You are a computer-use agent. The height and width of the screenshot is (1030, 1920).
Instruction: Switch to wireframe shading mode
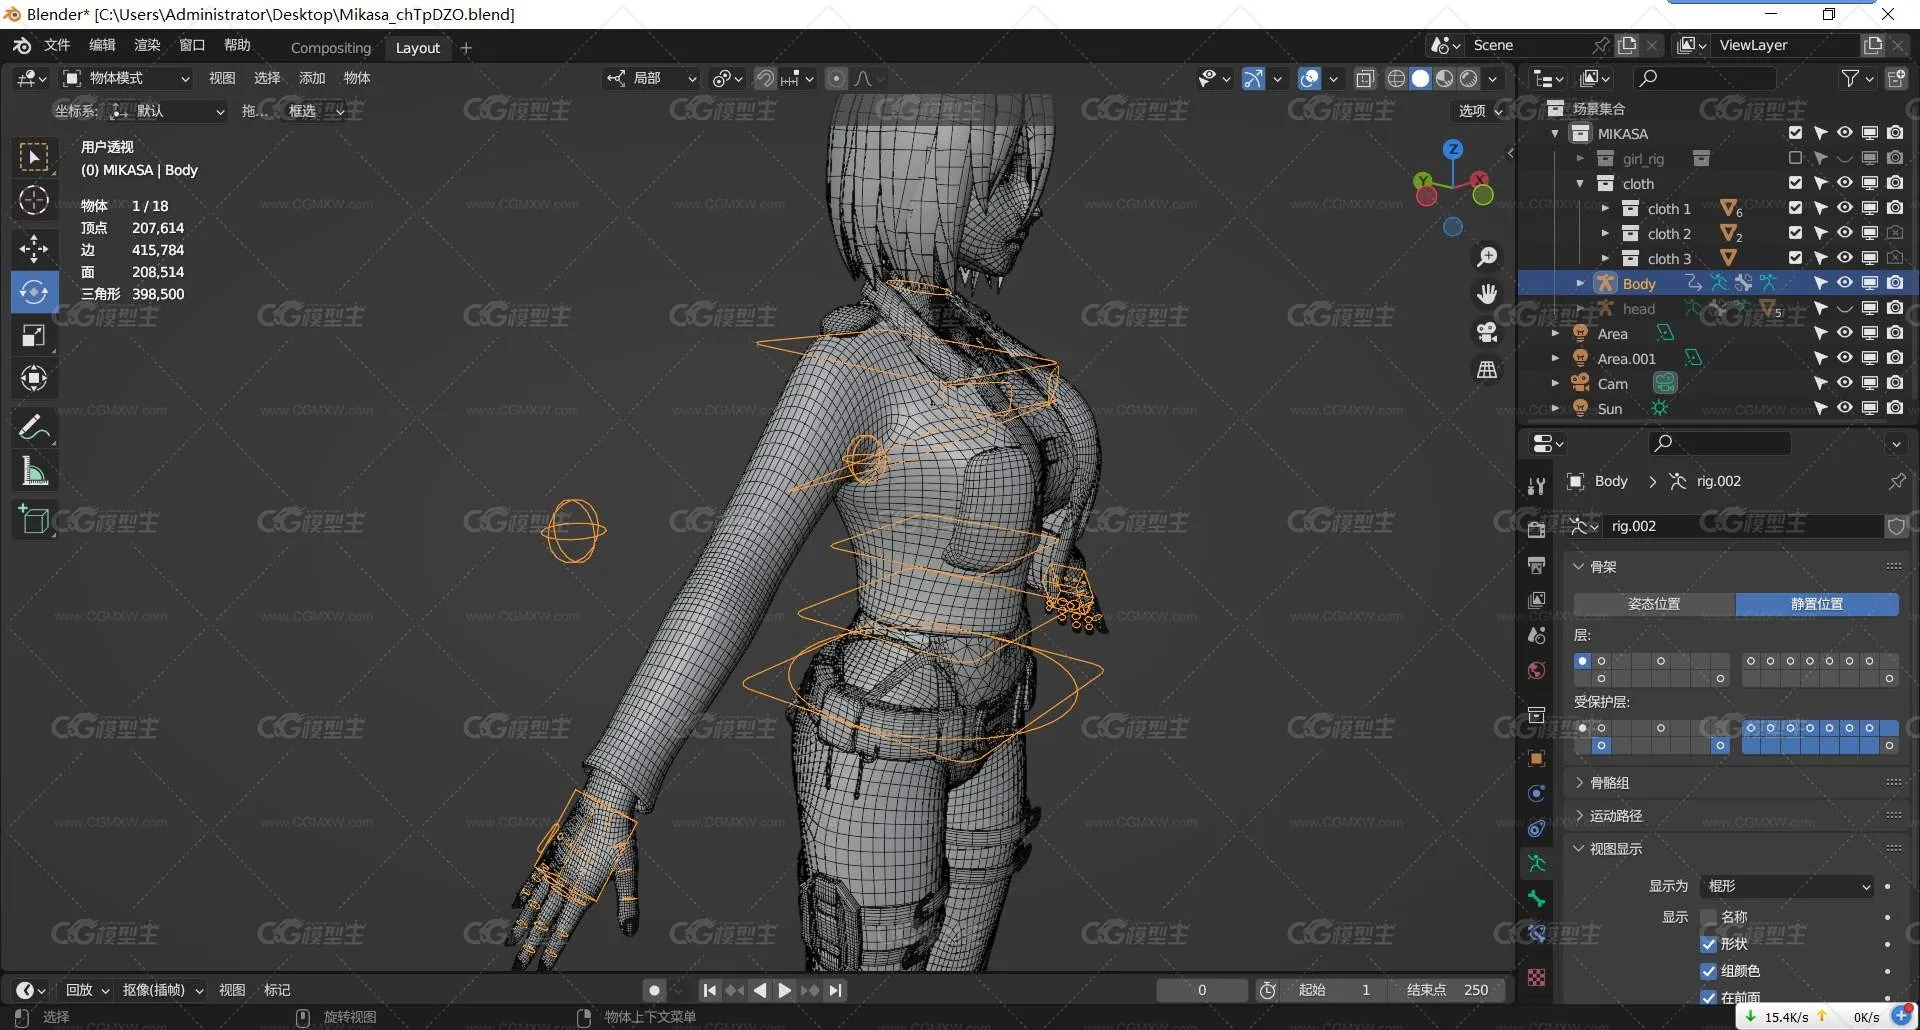[x=1396, y=78]
